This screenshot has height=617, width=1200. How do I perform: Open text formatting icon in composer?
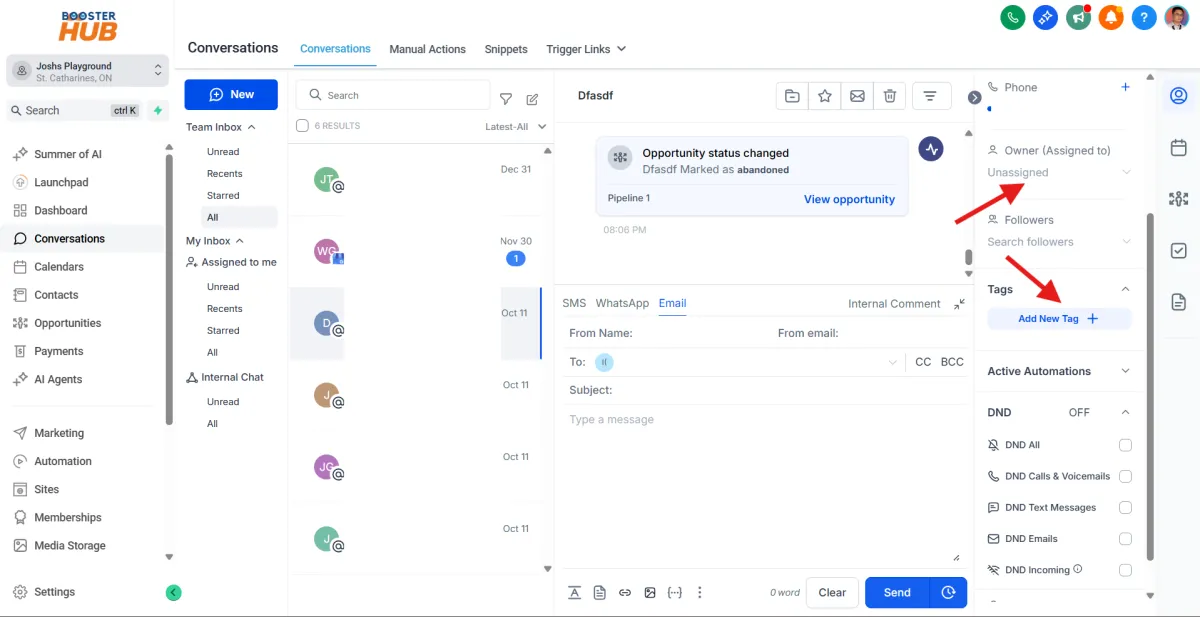575,592
